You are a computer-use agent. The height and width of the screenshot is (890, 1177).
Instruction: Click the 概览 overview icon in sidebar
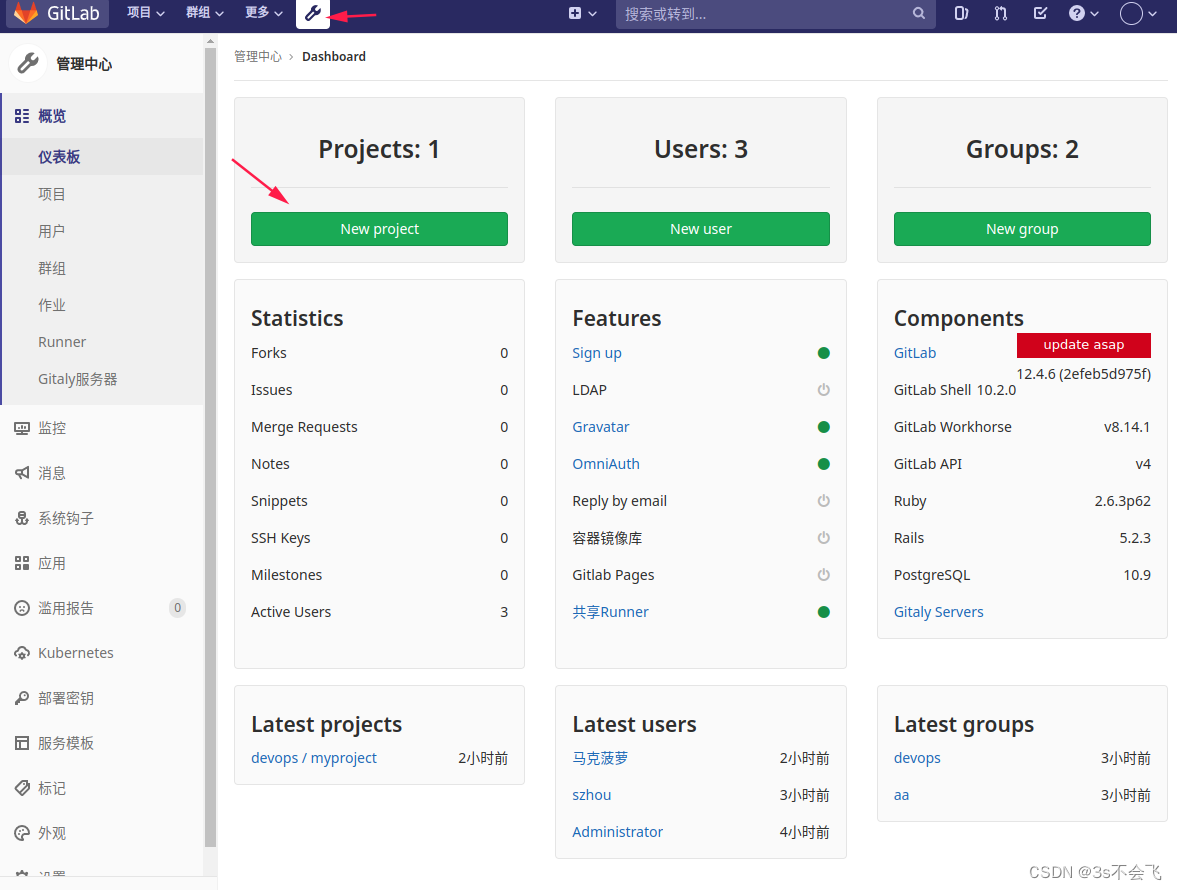click(22, 116)
